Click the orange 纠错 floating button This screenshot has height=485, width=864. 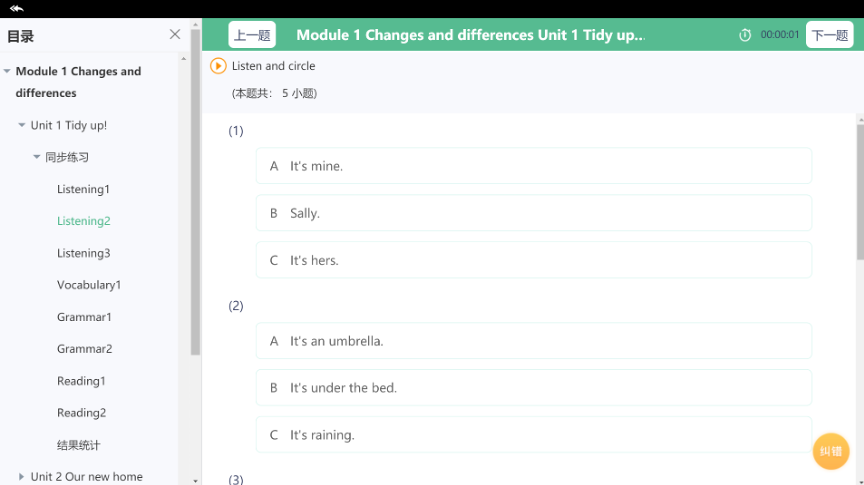point(831,451)
